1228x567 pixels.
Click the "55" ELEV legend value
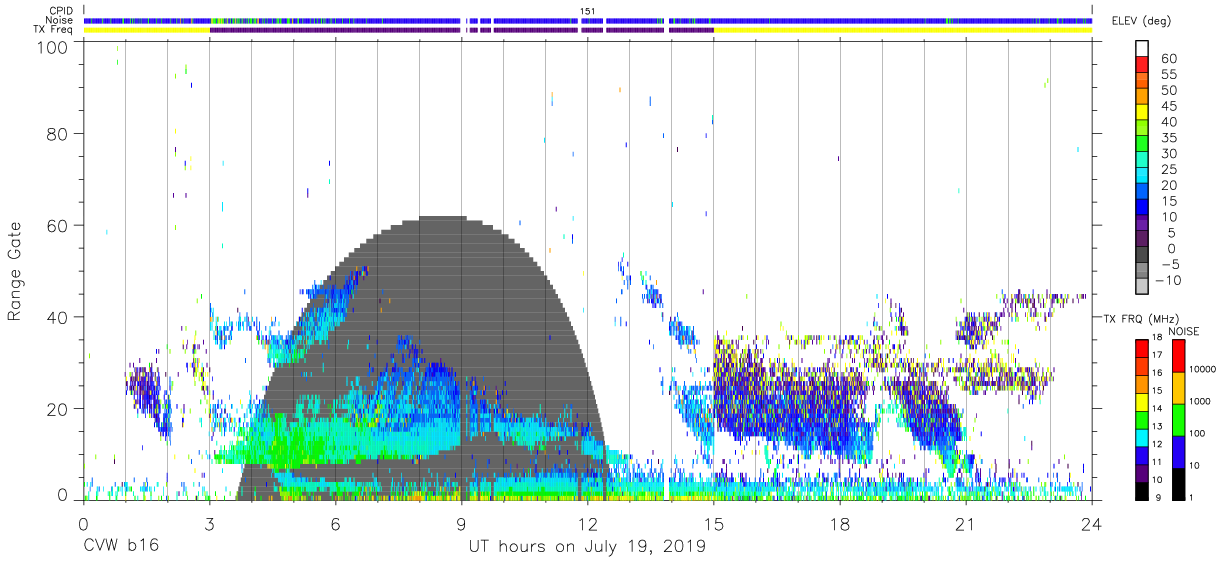[1168, 75]
